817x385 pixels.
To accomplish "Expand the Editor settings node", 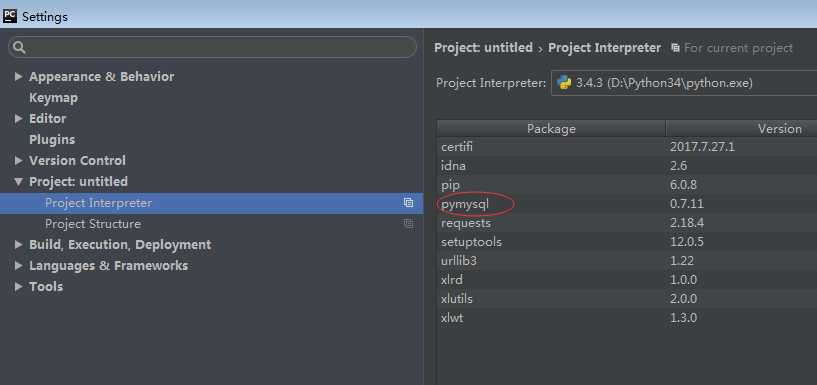I will point(18,118).
